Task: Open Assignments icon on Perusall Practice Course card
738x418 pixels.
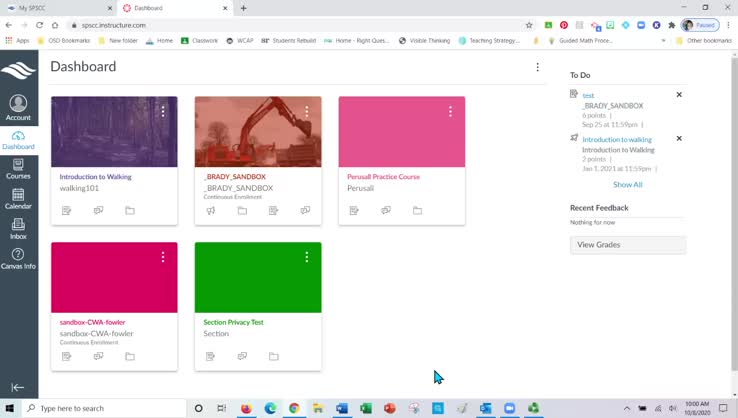Action: pyautogui.click(x=354, y=210)
